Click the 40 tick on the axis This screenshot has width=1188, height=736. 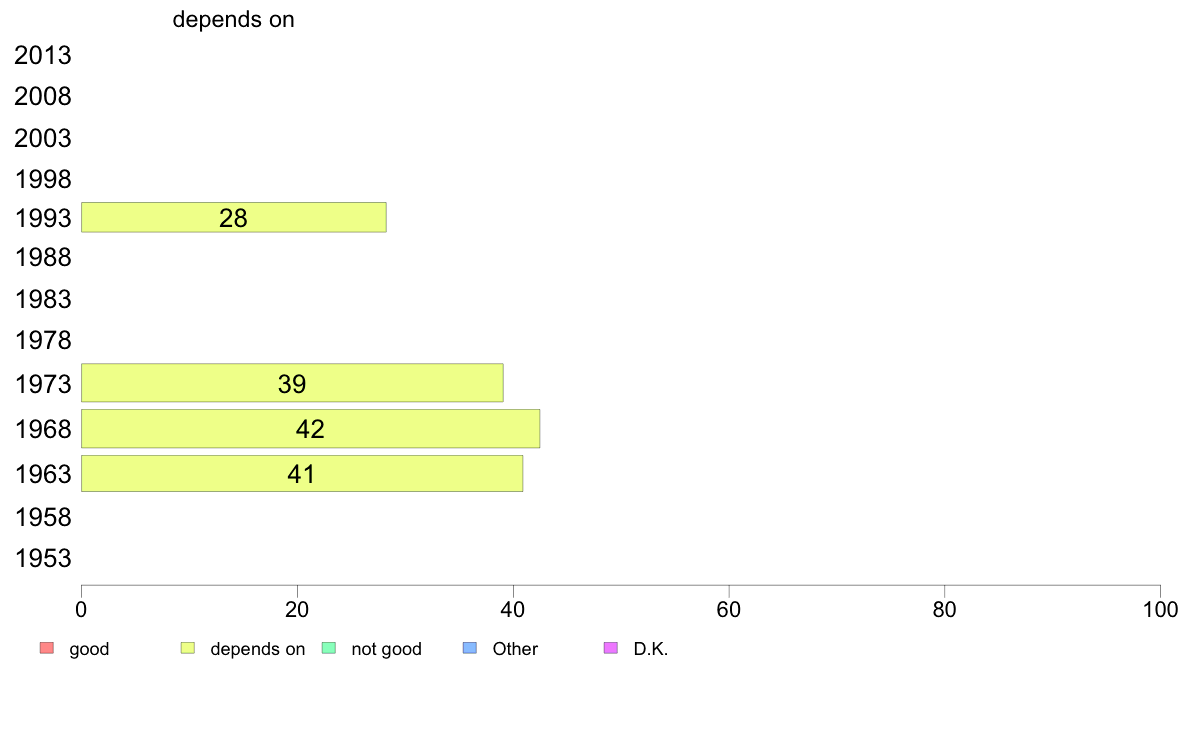(513, 609)
